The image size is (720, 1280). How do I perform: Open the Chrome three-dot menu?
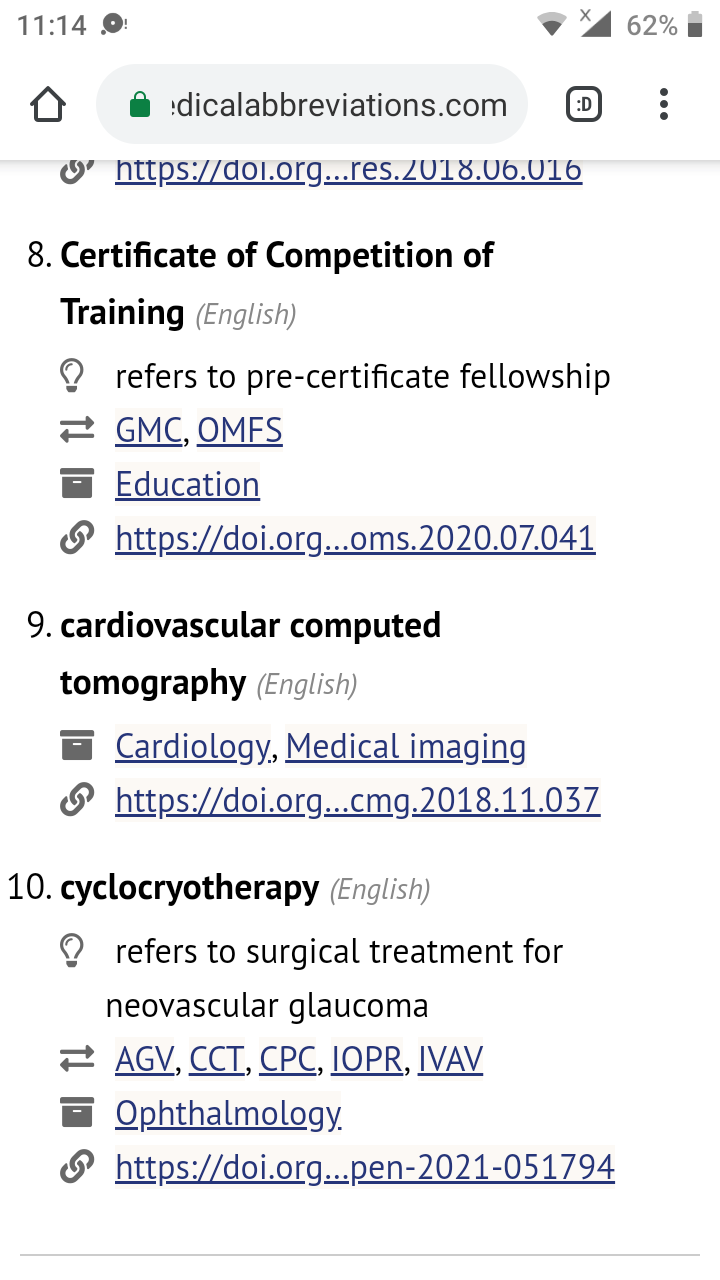[x=664, y=104]
